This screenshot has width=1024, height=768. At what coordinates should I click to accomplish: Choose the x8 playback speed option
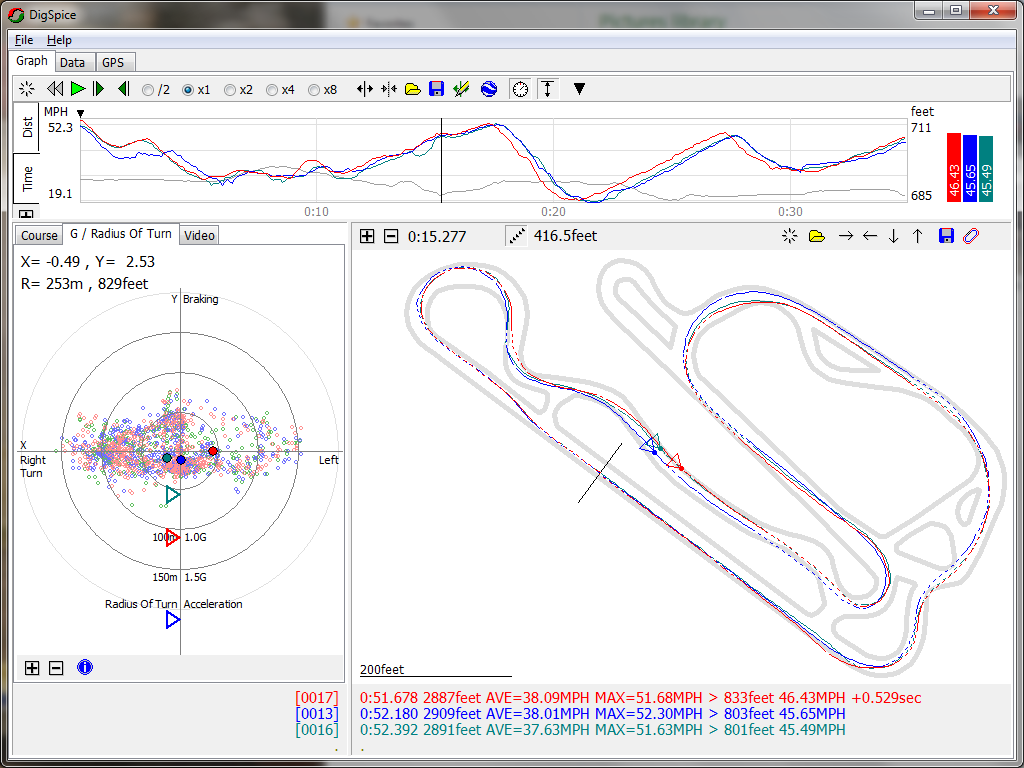(x=314, y=90)
